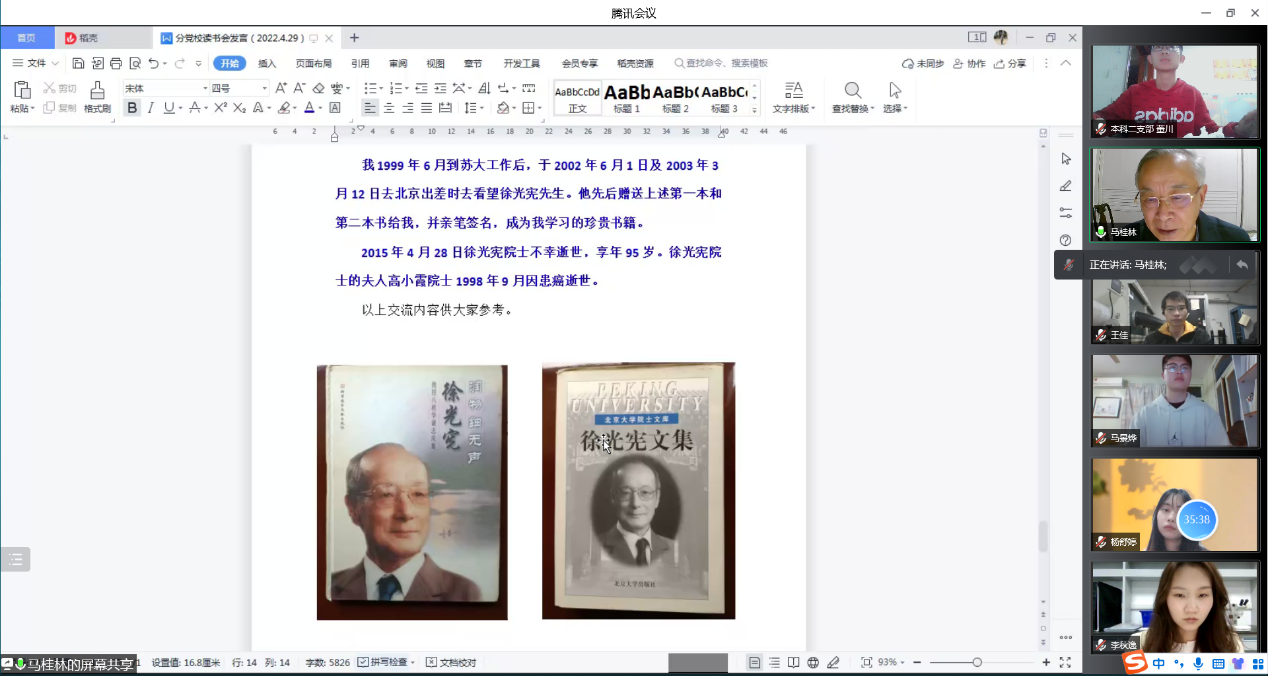Switch to the Review (审阅) tab

click(x=398, y=63)
